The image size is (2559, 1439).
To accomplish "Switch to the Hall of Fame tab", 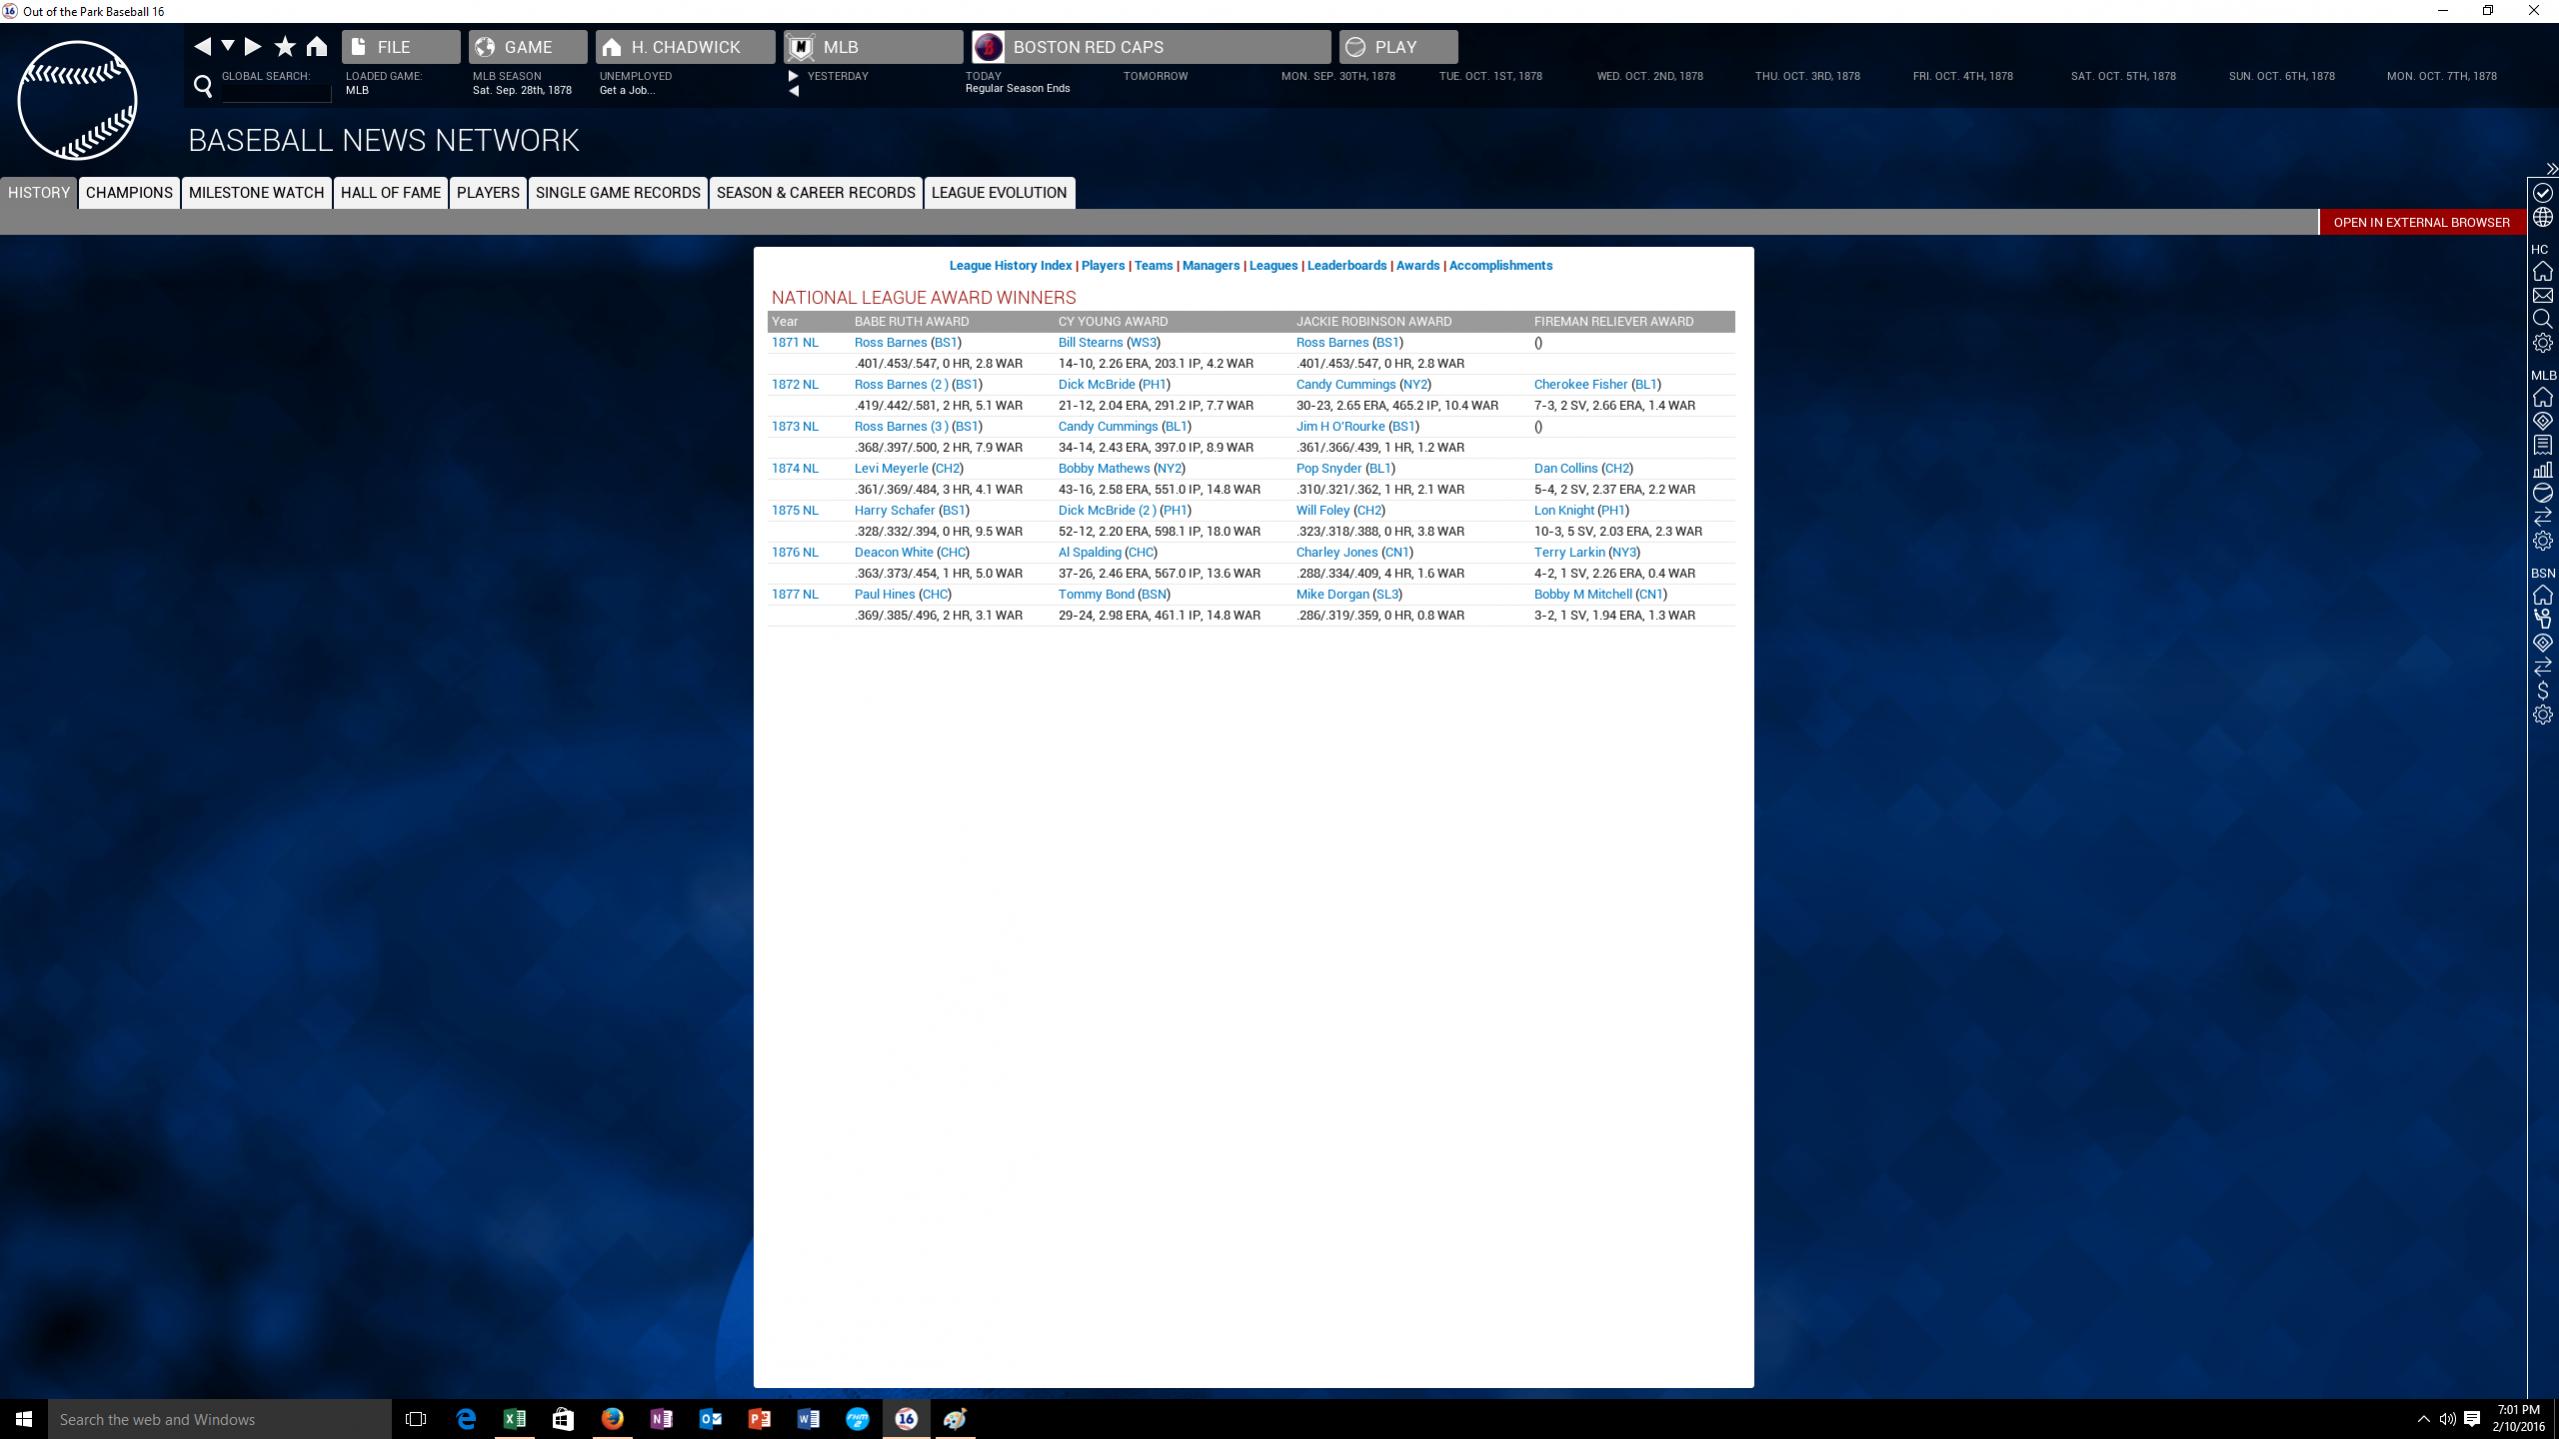I will click(x=390, y=192).
